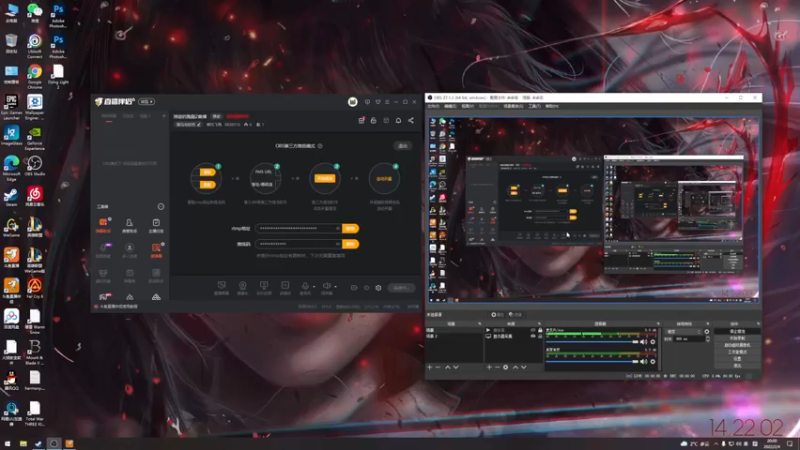
Task: Click microphone icon in companion bottom toolbar
Action: (305, 286)
